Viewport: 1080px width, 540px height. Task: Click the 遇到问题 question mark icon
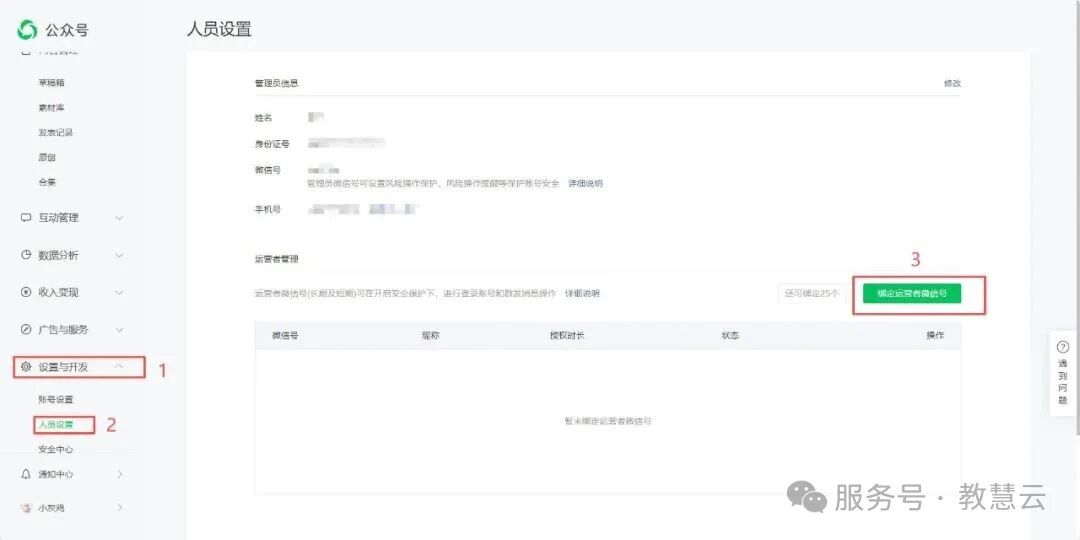click(x=1063, y=347)
